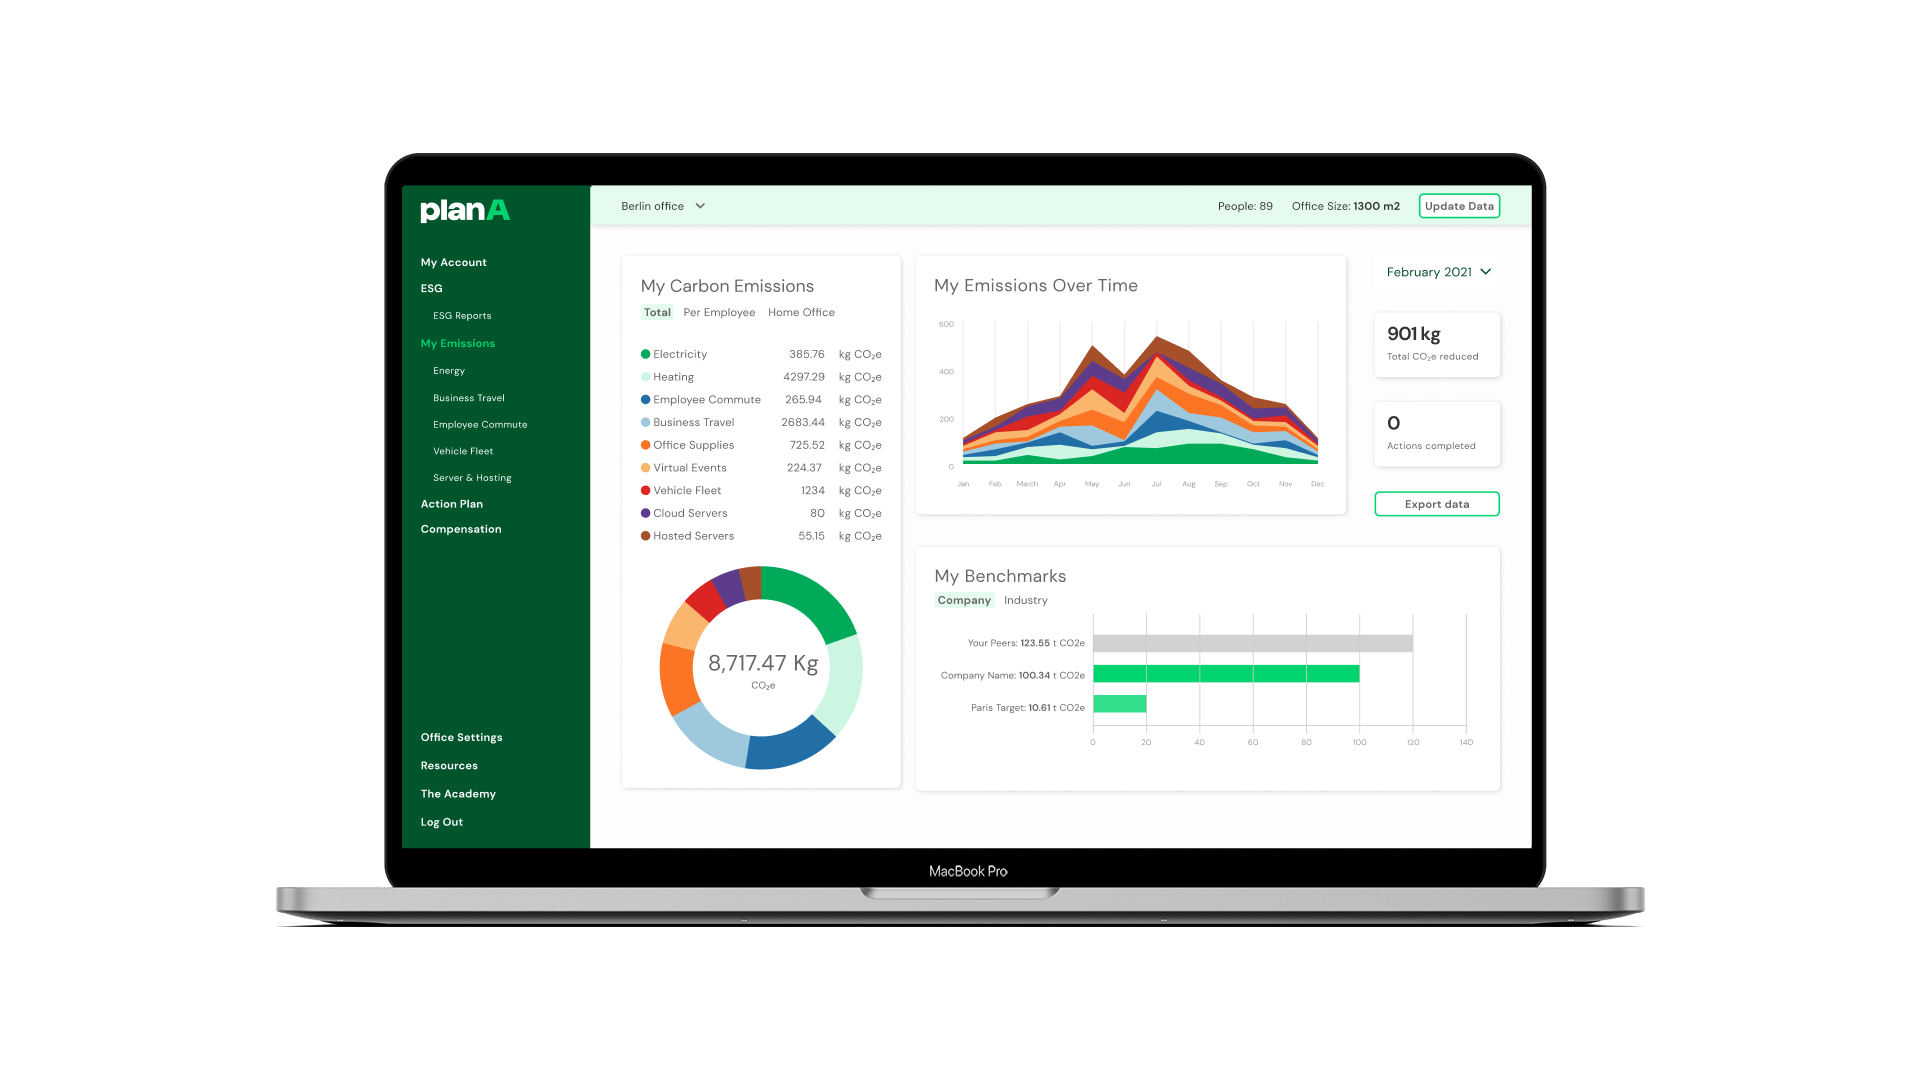Click the red Vehicle Fleet legend dot
1920x1080 pixels.
(x=645, y=490)
